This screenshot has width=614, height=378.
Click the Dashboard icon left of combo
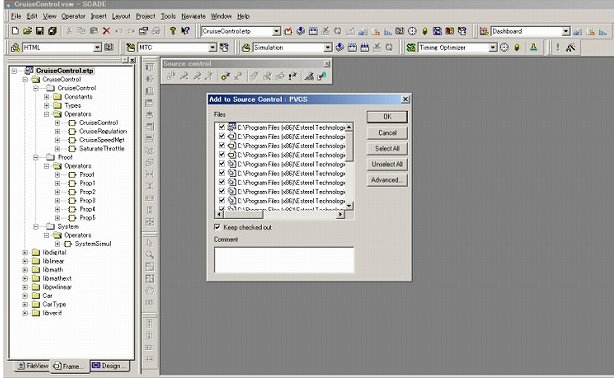[484, 31]
